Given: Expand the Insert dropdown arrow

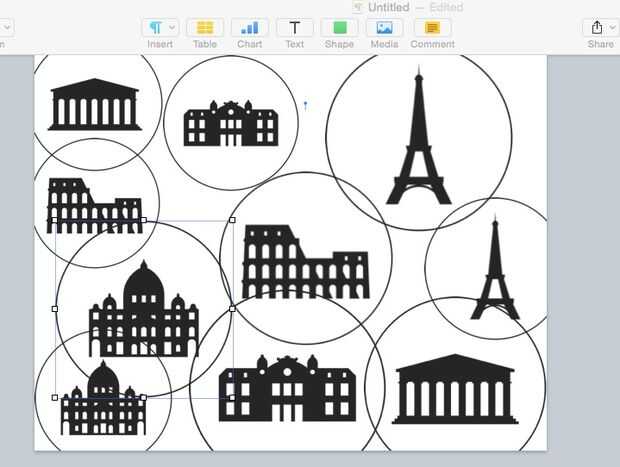Looking at the screenshot, I should [172, 28].
